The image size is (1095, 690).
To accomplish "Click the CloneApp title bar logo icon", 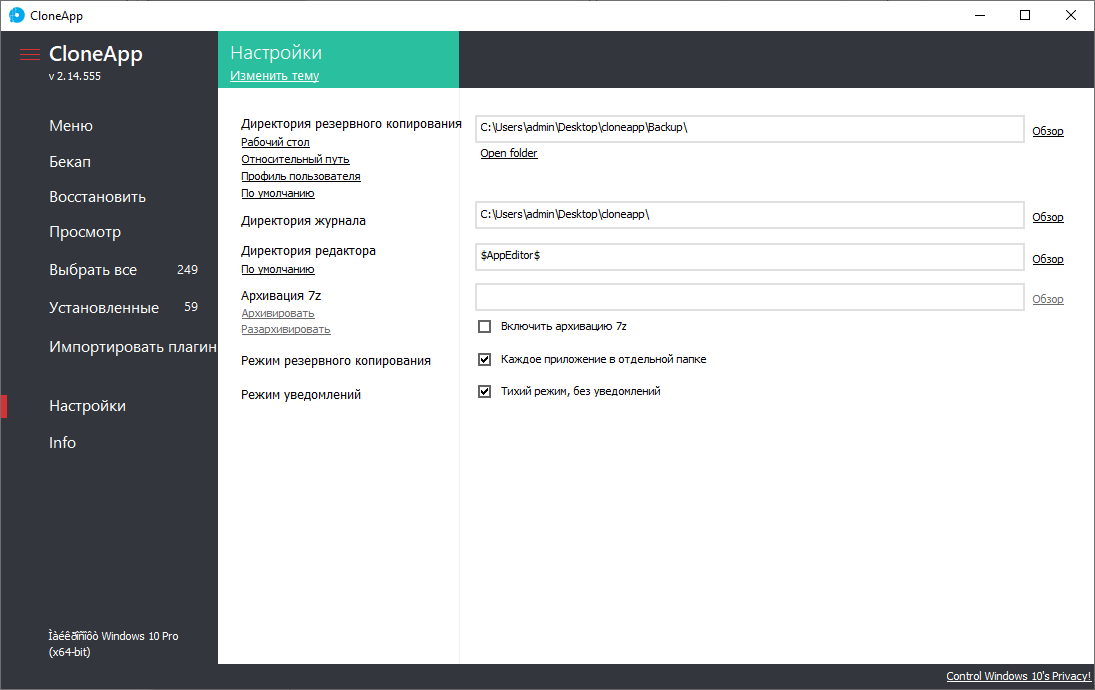I will click(x=17, y=15).
